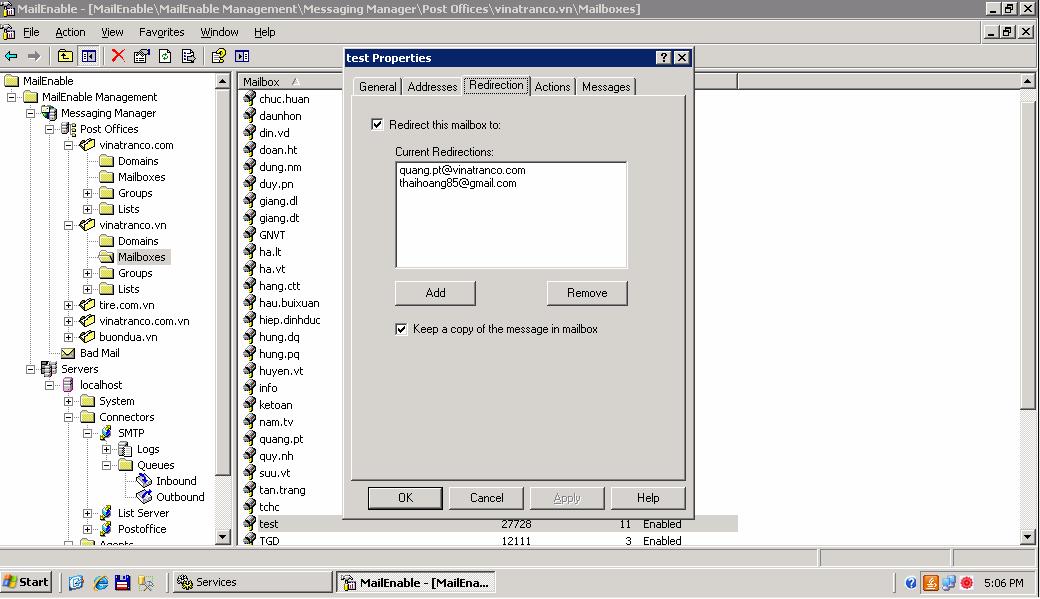Toggle the Show/Hide Action Pane icon
1040x599 pixels.
[x=242, y=56]
